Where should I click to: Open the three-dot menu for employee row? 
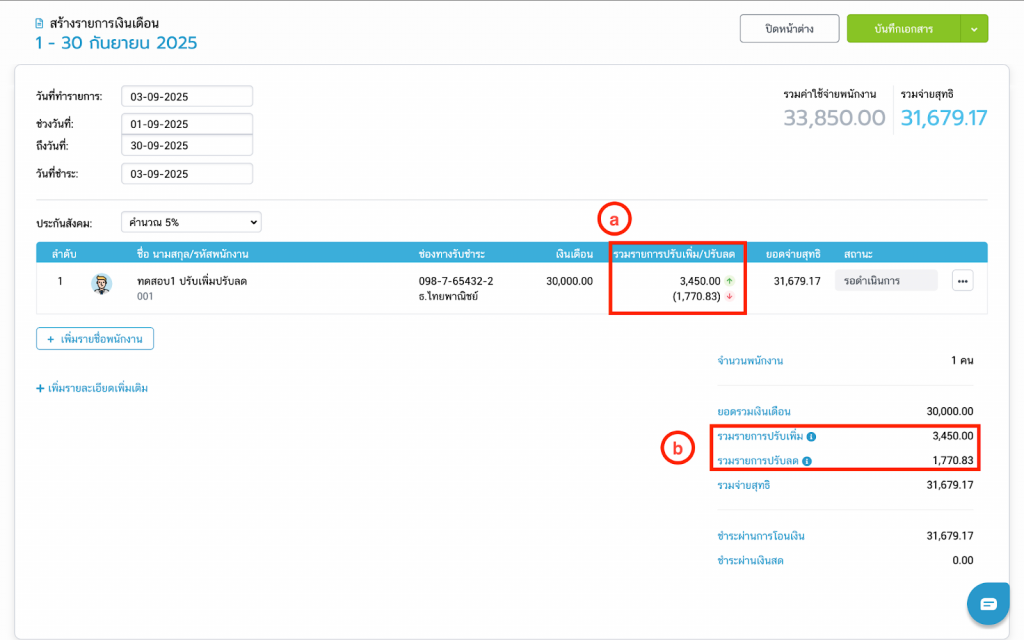[x=962, y=282]
